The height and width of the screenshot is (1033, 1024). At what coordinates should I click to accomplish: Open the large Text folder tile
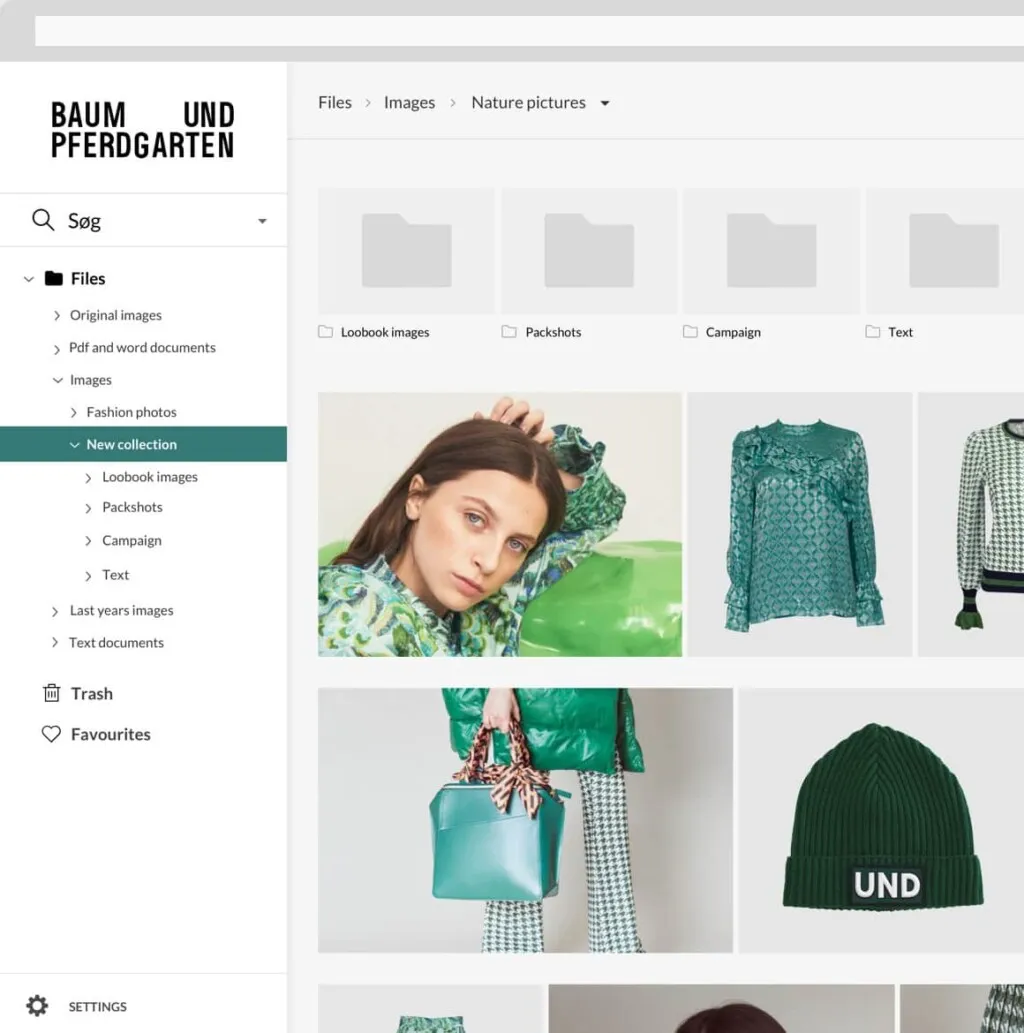945,250
